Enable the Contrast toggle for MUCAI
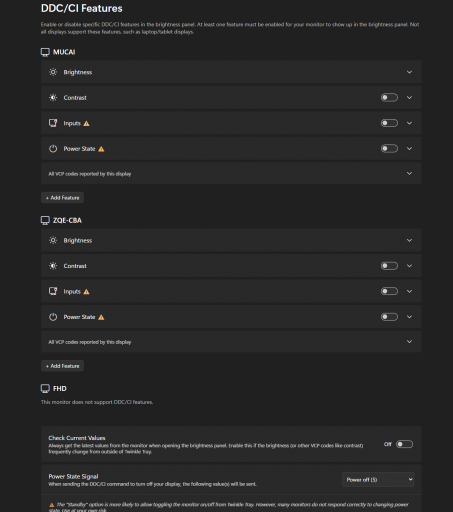This screenshot has height=512, width=453. (389, 97)
